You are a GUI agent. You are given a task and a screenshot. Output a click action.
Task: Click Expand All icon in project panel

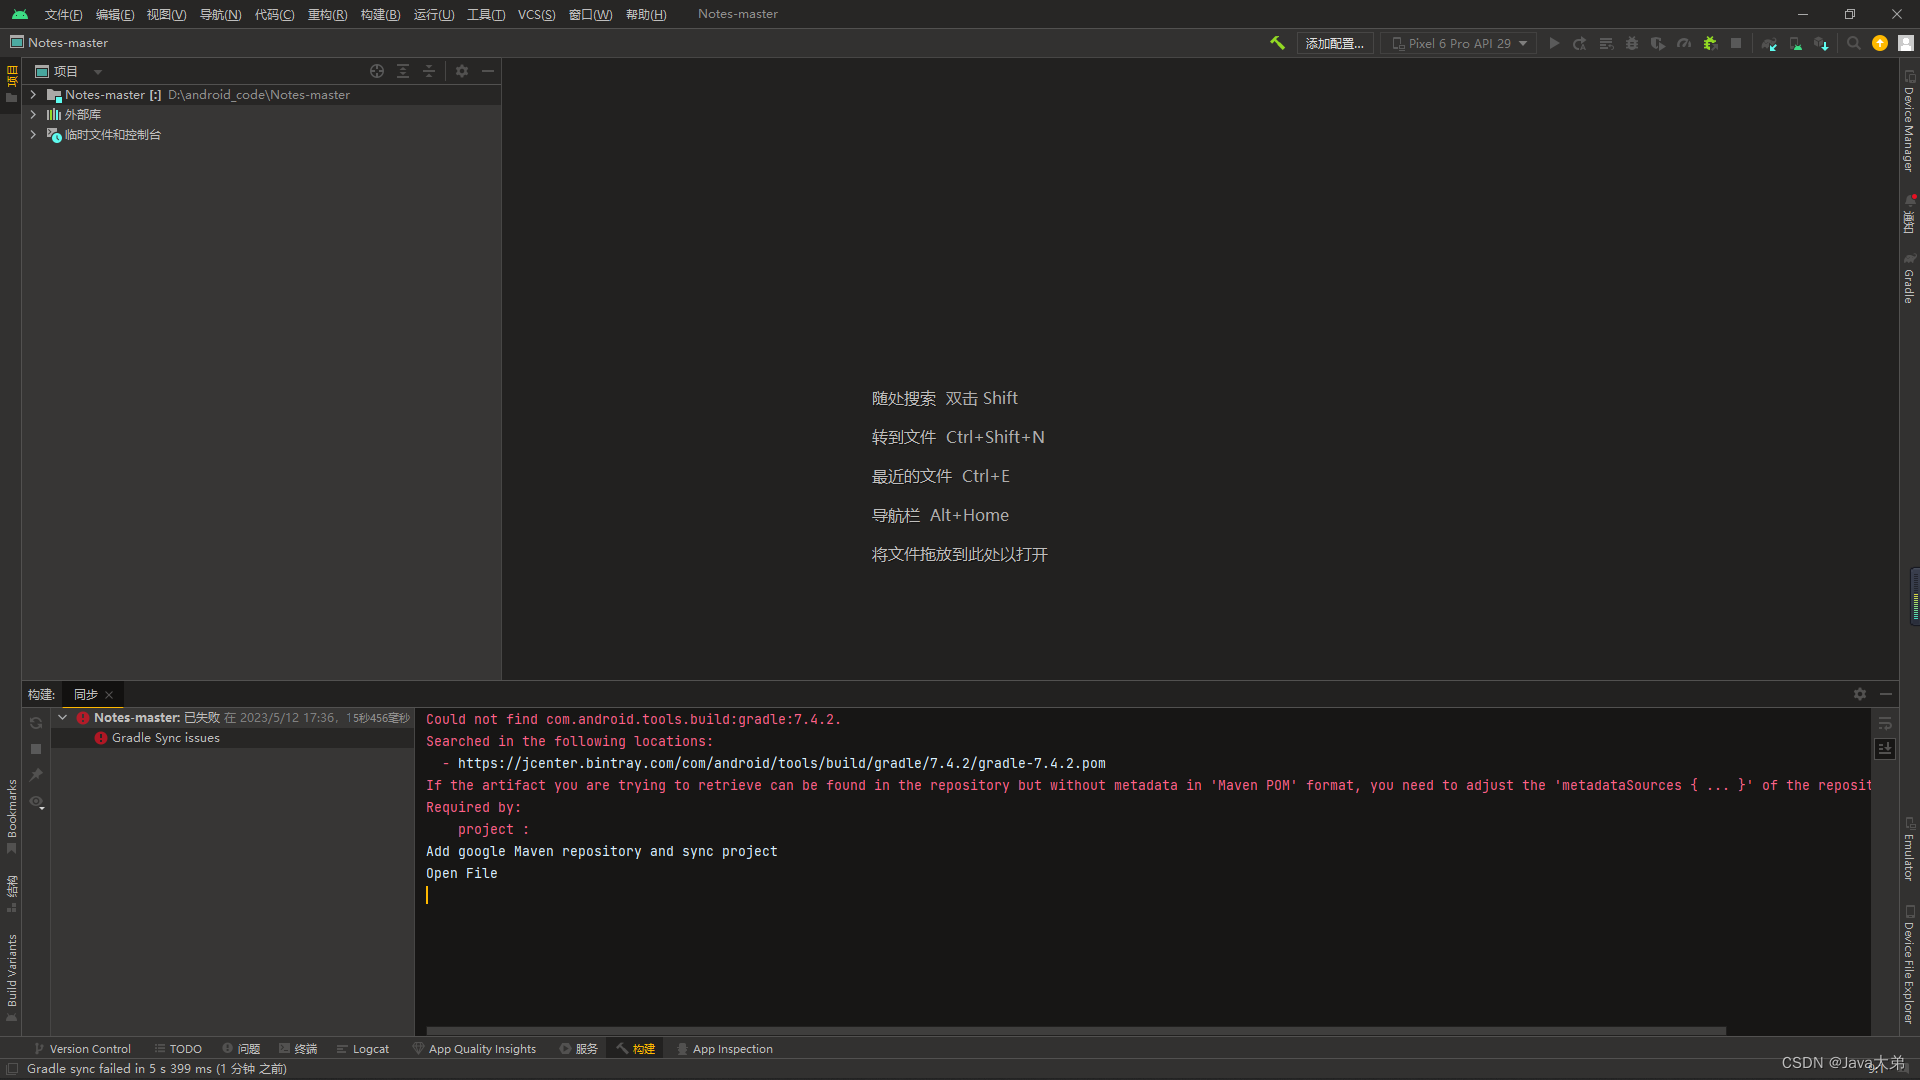[403, 71]
